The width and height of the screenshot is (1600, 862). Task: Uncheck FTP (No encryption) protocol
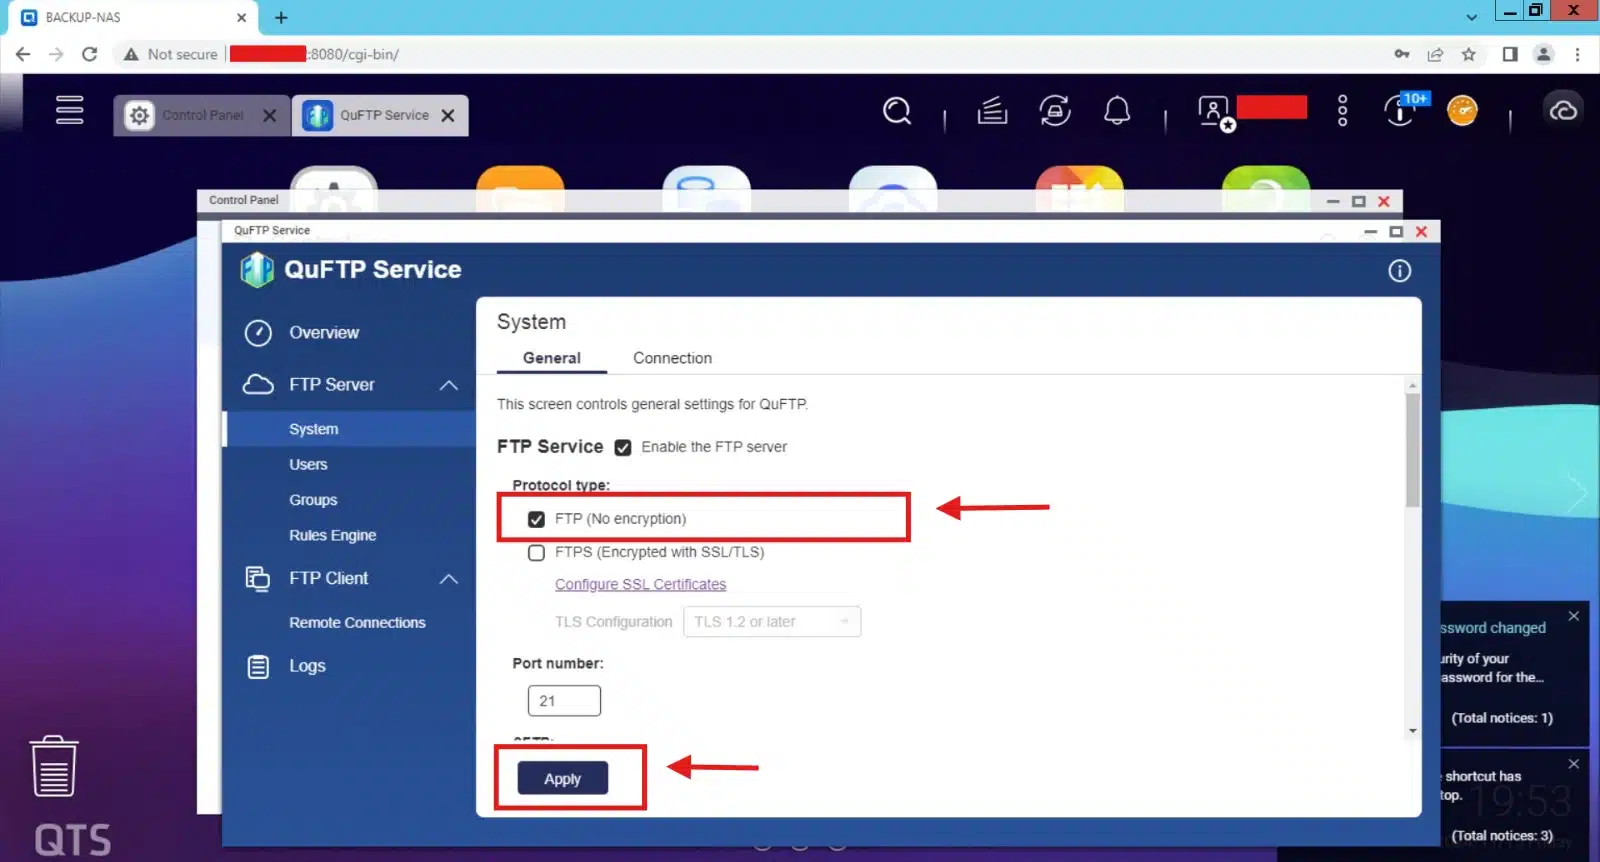point(537,519)
